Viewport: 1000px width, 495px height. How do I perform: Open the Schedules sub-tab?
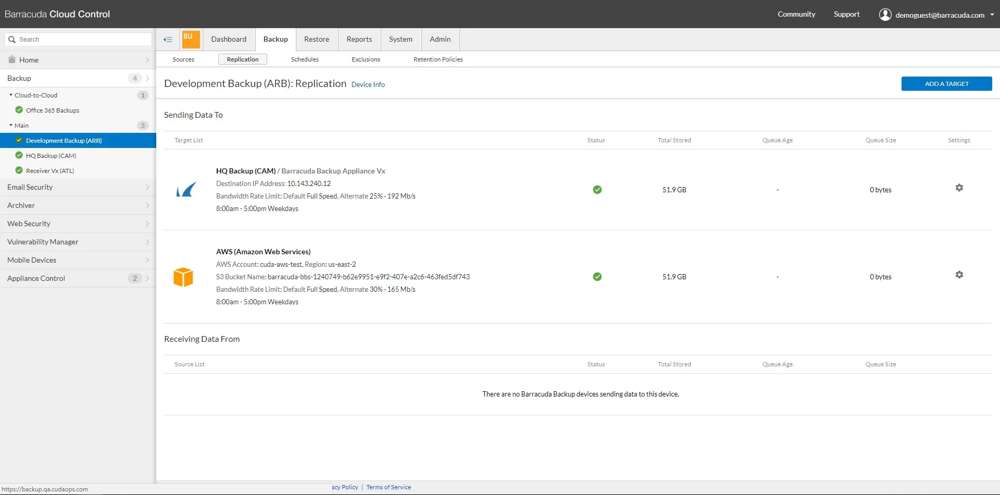tap(305, 59)
